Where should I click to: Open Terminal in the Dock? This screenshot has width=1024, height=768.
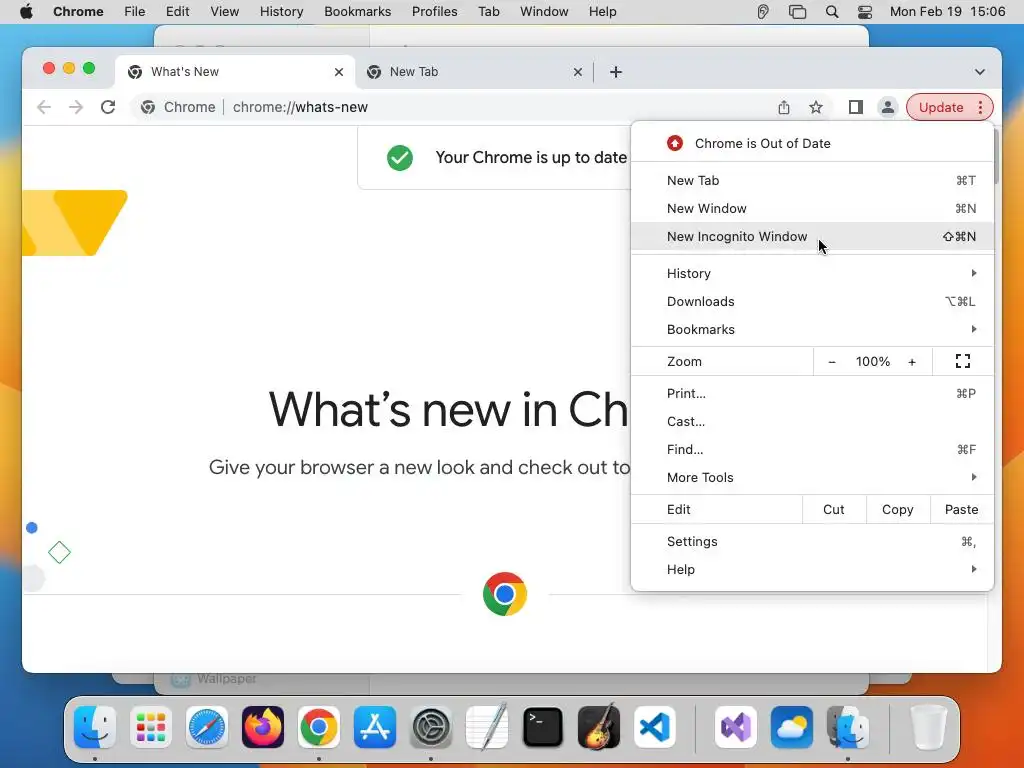tap(543, 727)
